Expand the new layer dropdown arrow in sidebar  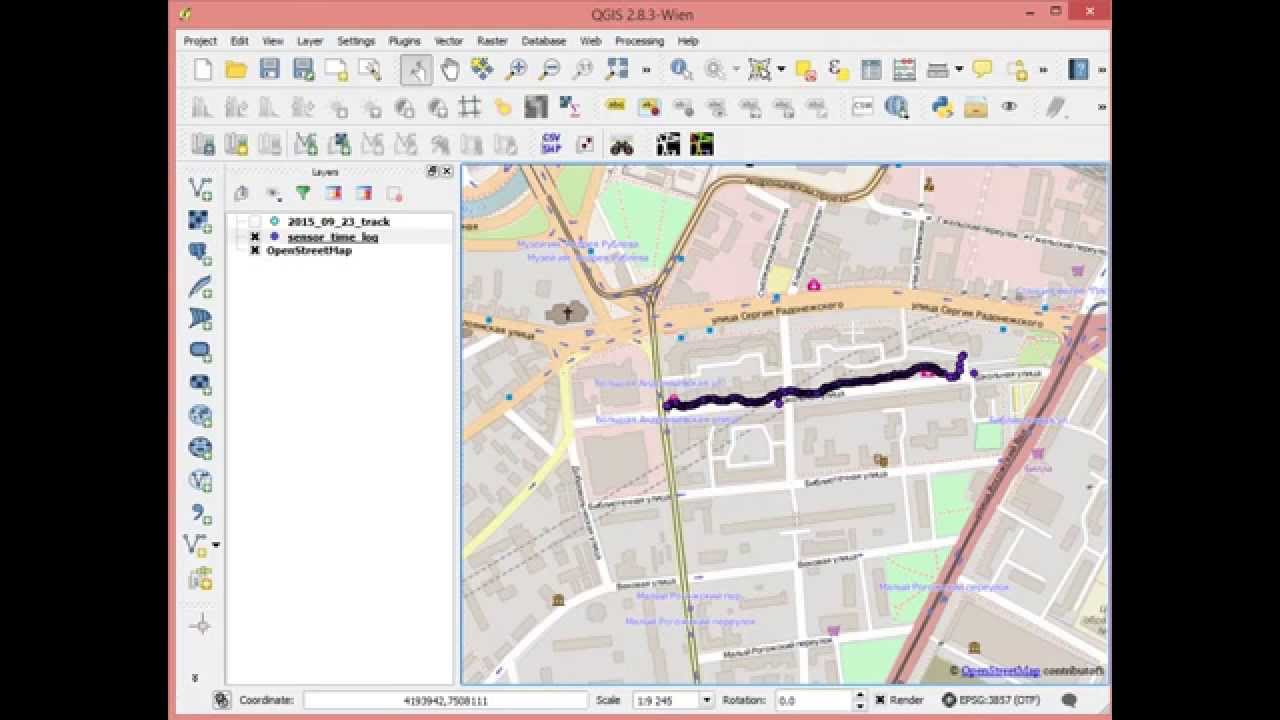pyautogui.click(x=216, y=545)
